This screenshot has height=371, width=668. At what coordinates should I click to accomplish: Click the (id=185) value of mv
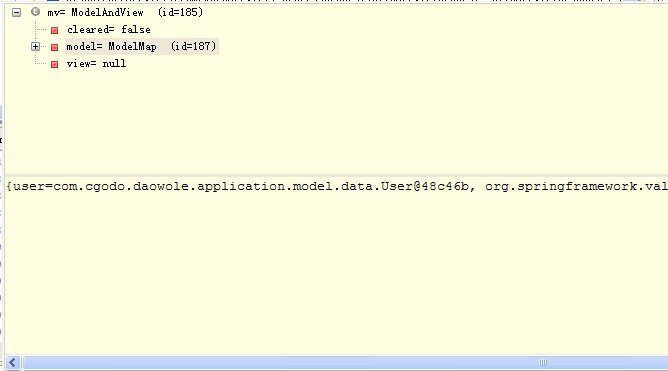tap(181, 12)
